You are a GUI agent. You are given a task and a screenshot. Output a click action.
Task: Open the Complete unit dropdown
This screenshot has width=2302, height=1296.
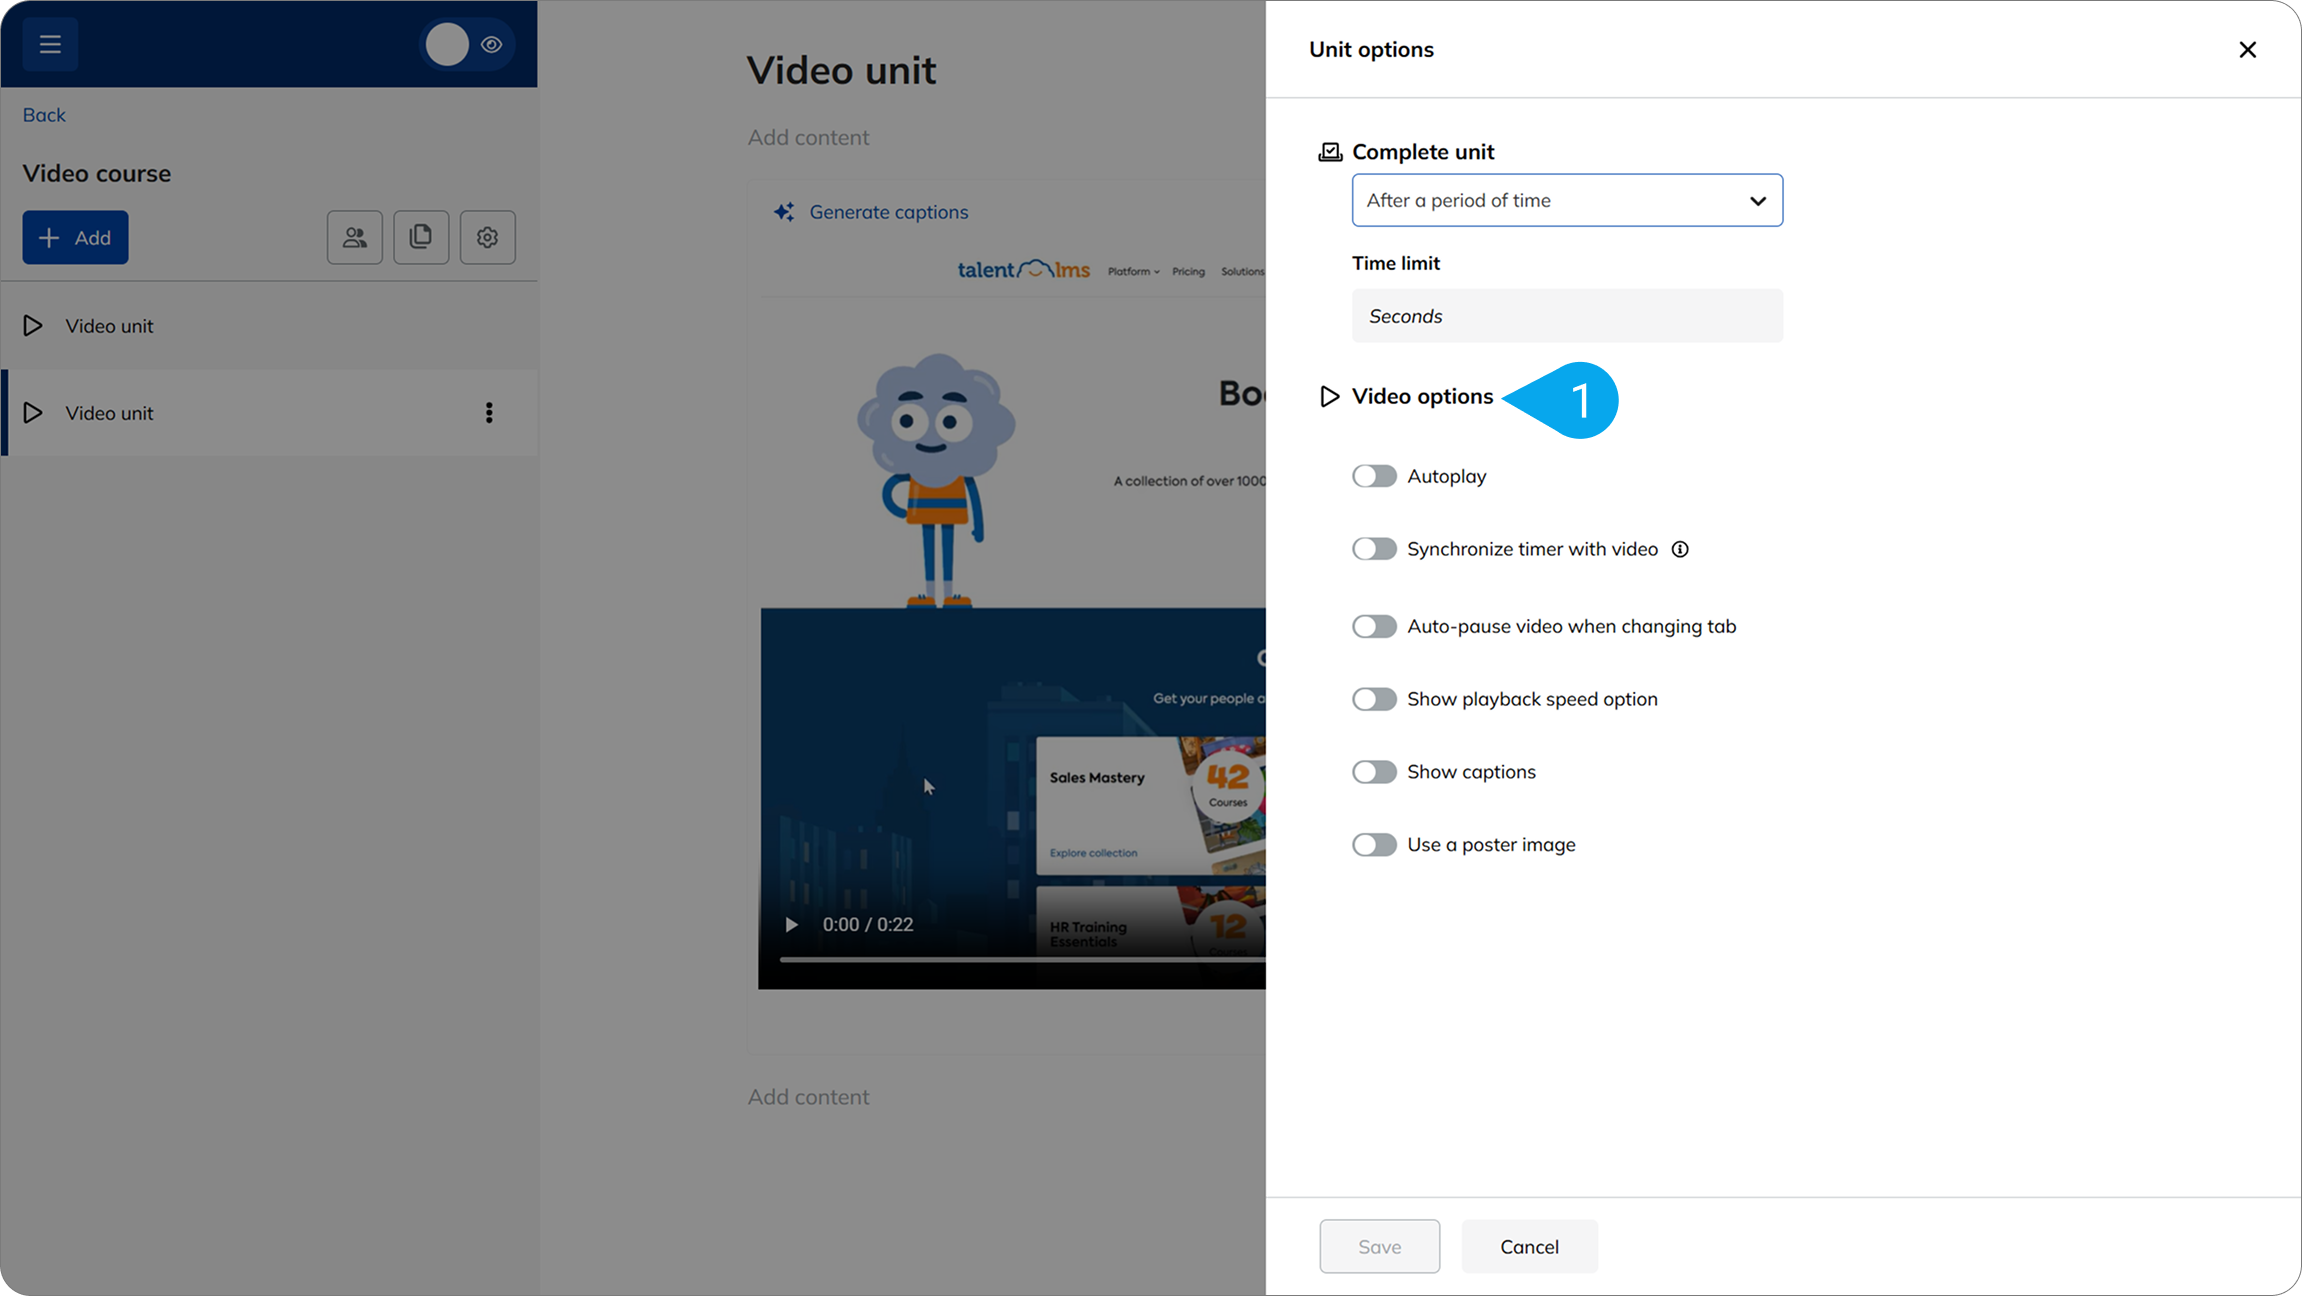pos(1566,200)
